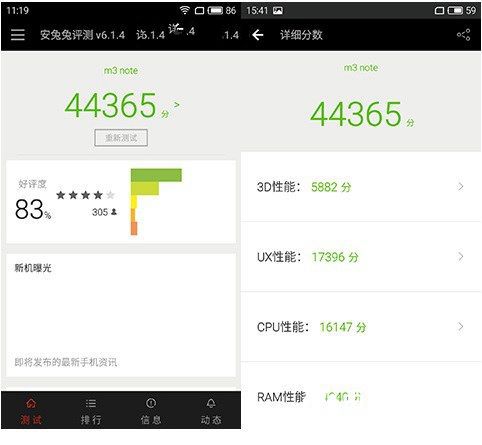Tap the m3 note label on left screen
482x445 pixels.
coord(121,71)
